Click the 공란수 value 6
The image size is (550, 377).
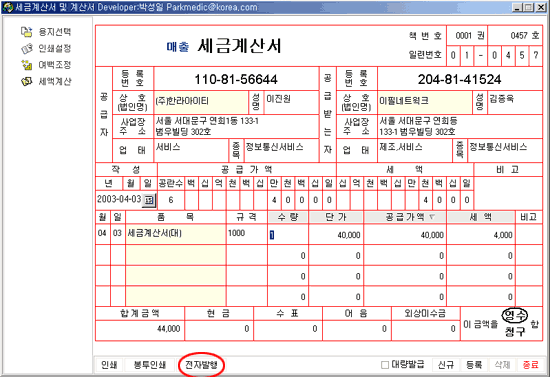pyautogui.click(x=171, y=200)
